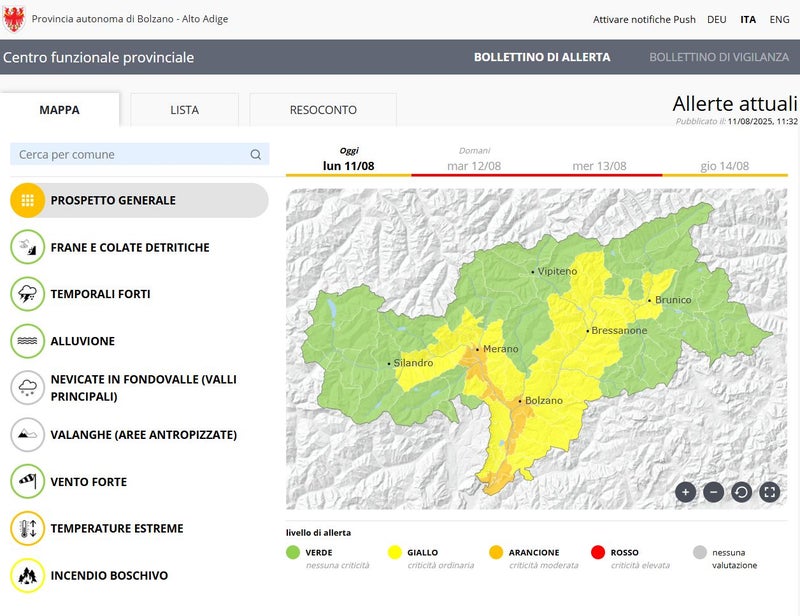Choose the forest fire icon
800x616 pixels.
point(28,575)
